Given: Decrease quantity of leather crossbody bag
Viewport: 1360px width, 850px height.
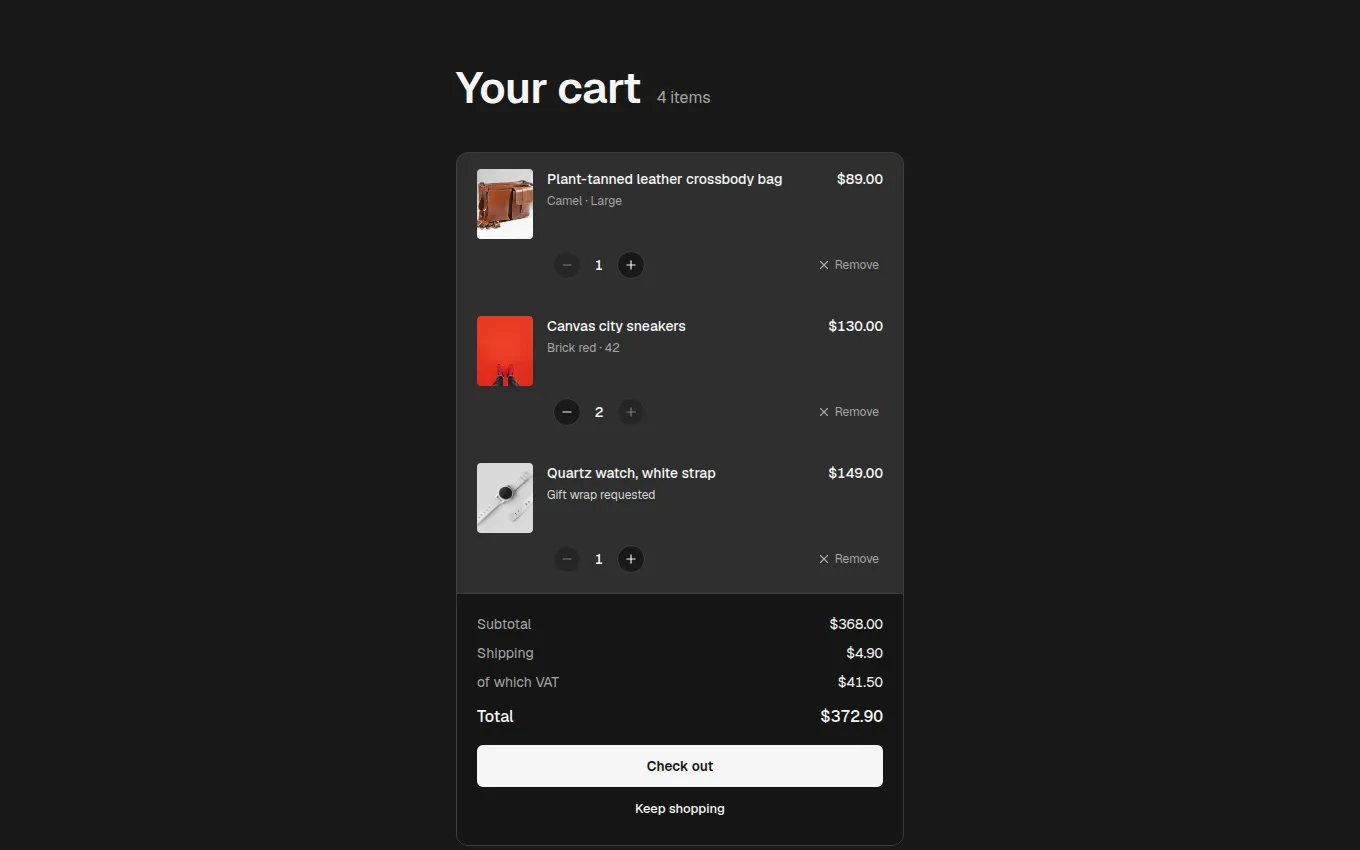Looking at the screenshot, I should click(567, 265).
